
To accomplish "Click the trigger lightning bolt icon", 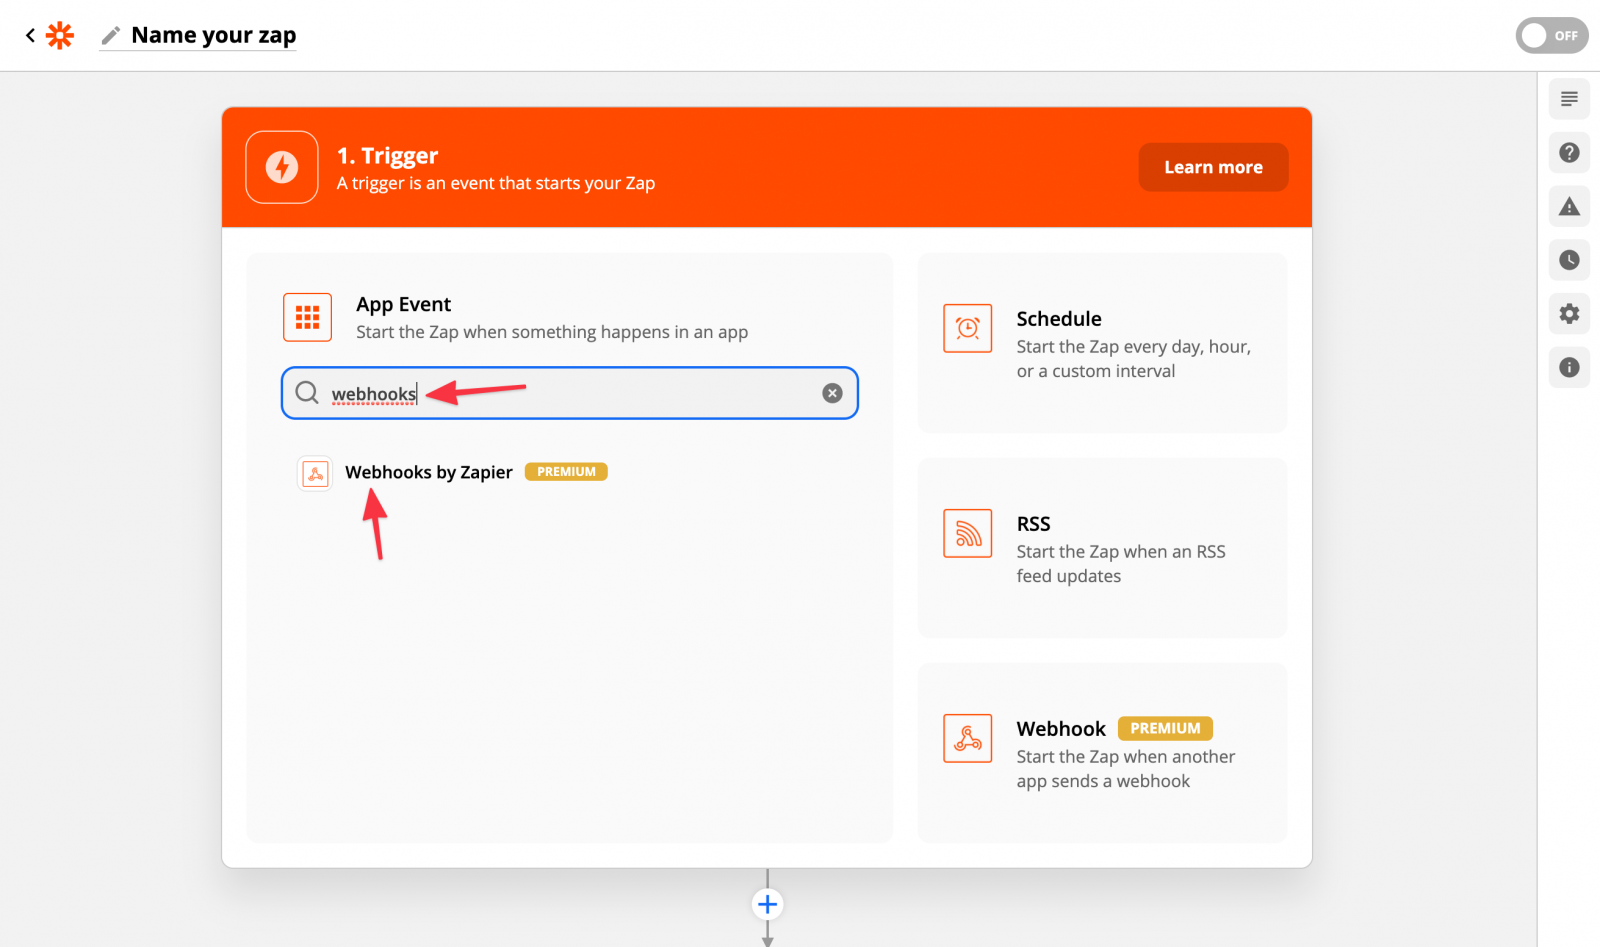I will tap(281, 167).
